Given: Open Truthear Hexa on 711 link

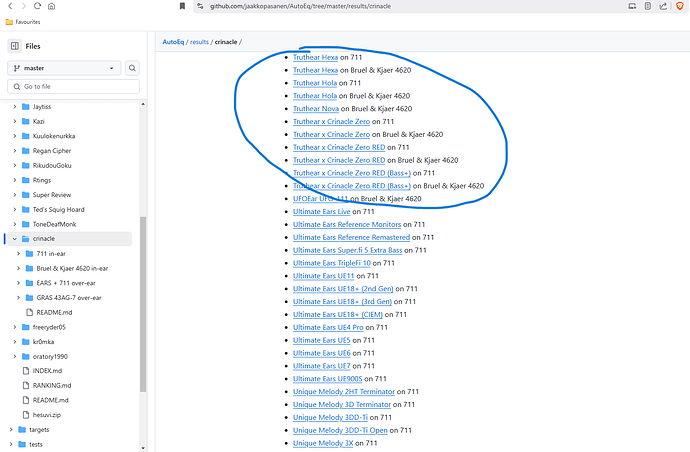Looking at the screenshot, I should pos(316,57).
